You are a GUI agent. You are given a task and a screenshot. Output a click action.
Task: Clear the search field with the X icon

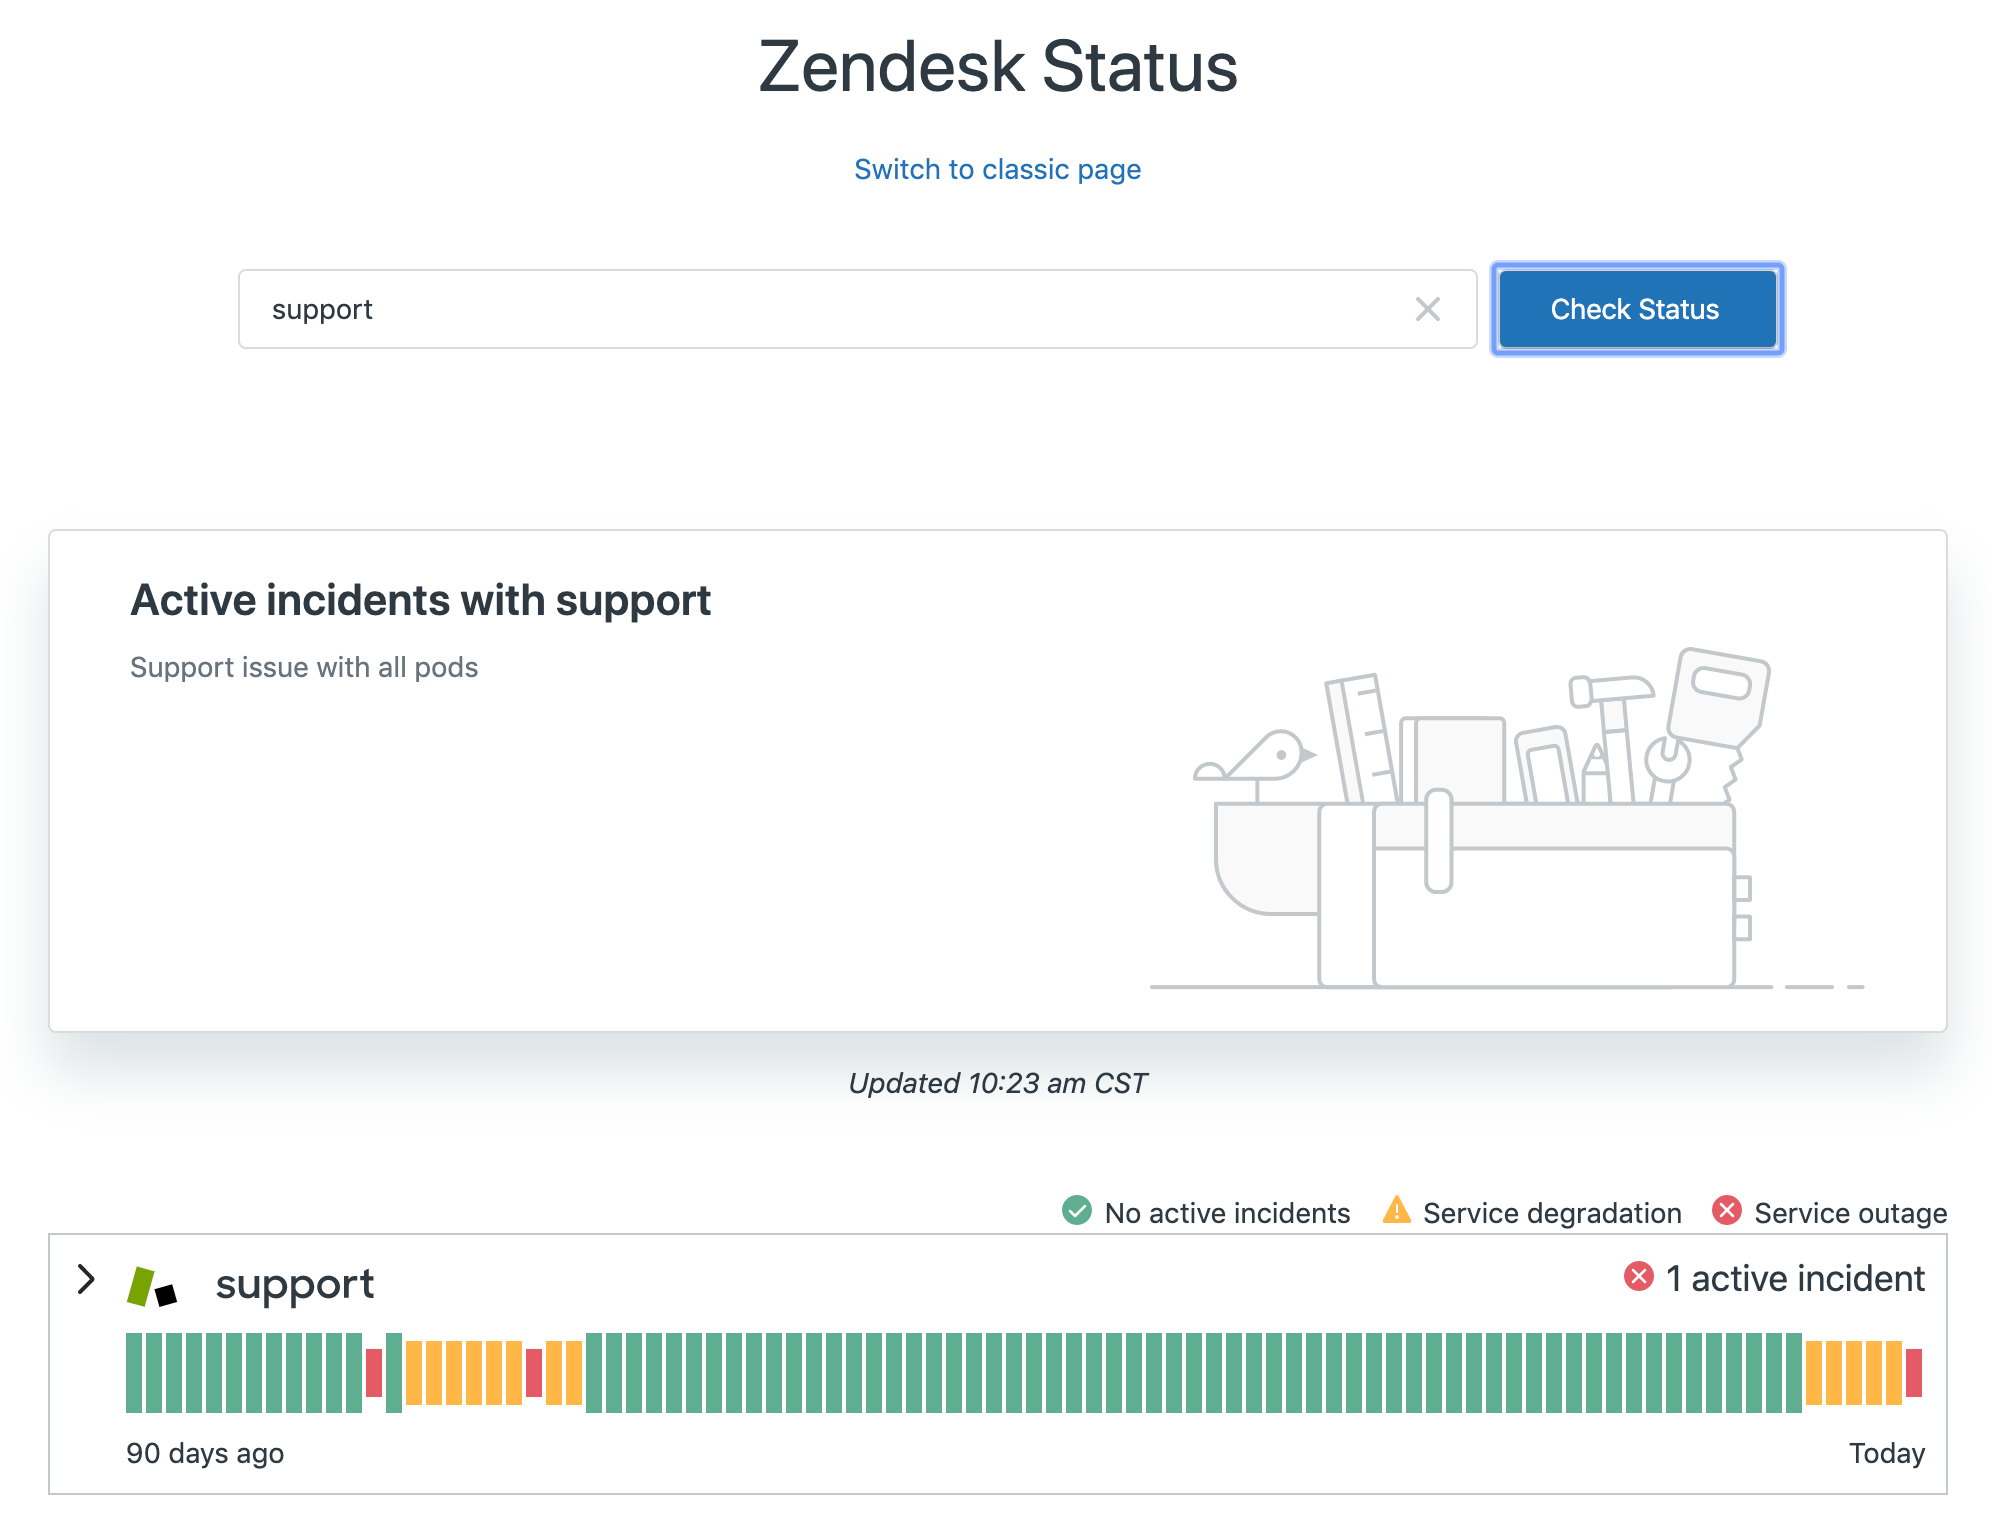[1427, 309]
